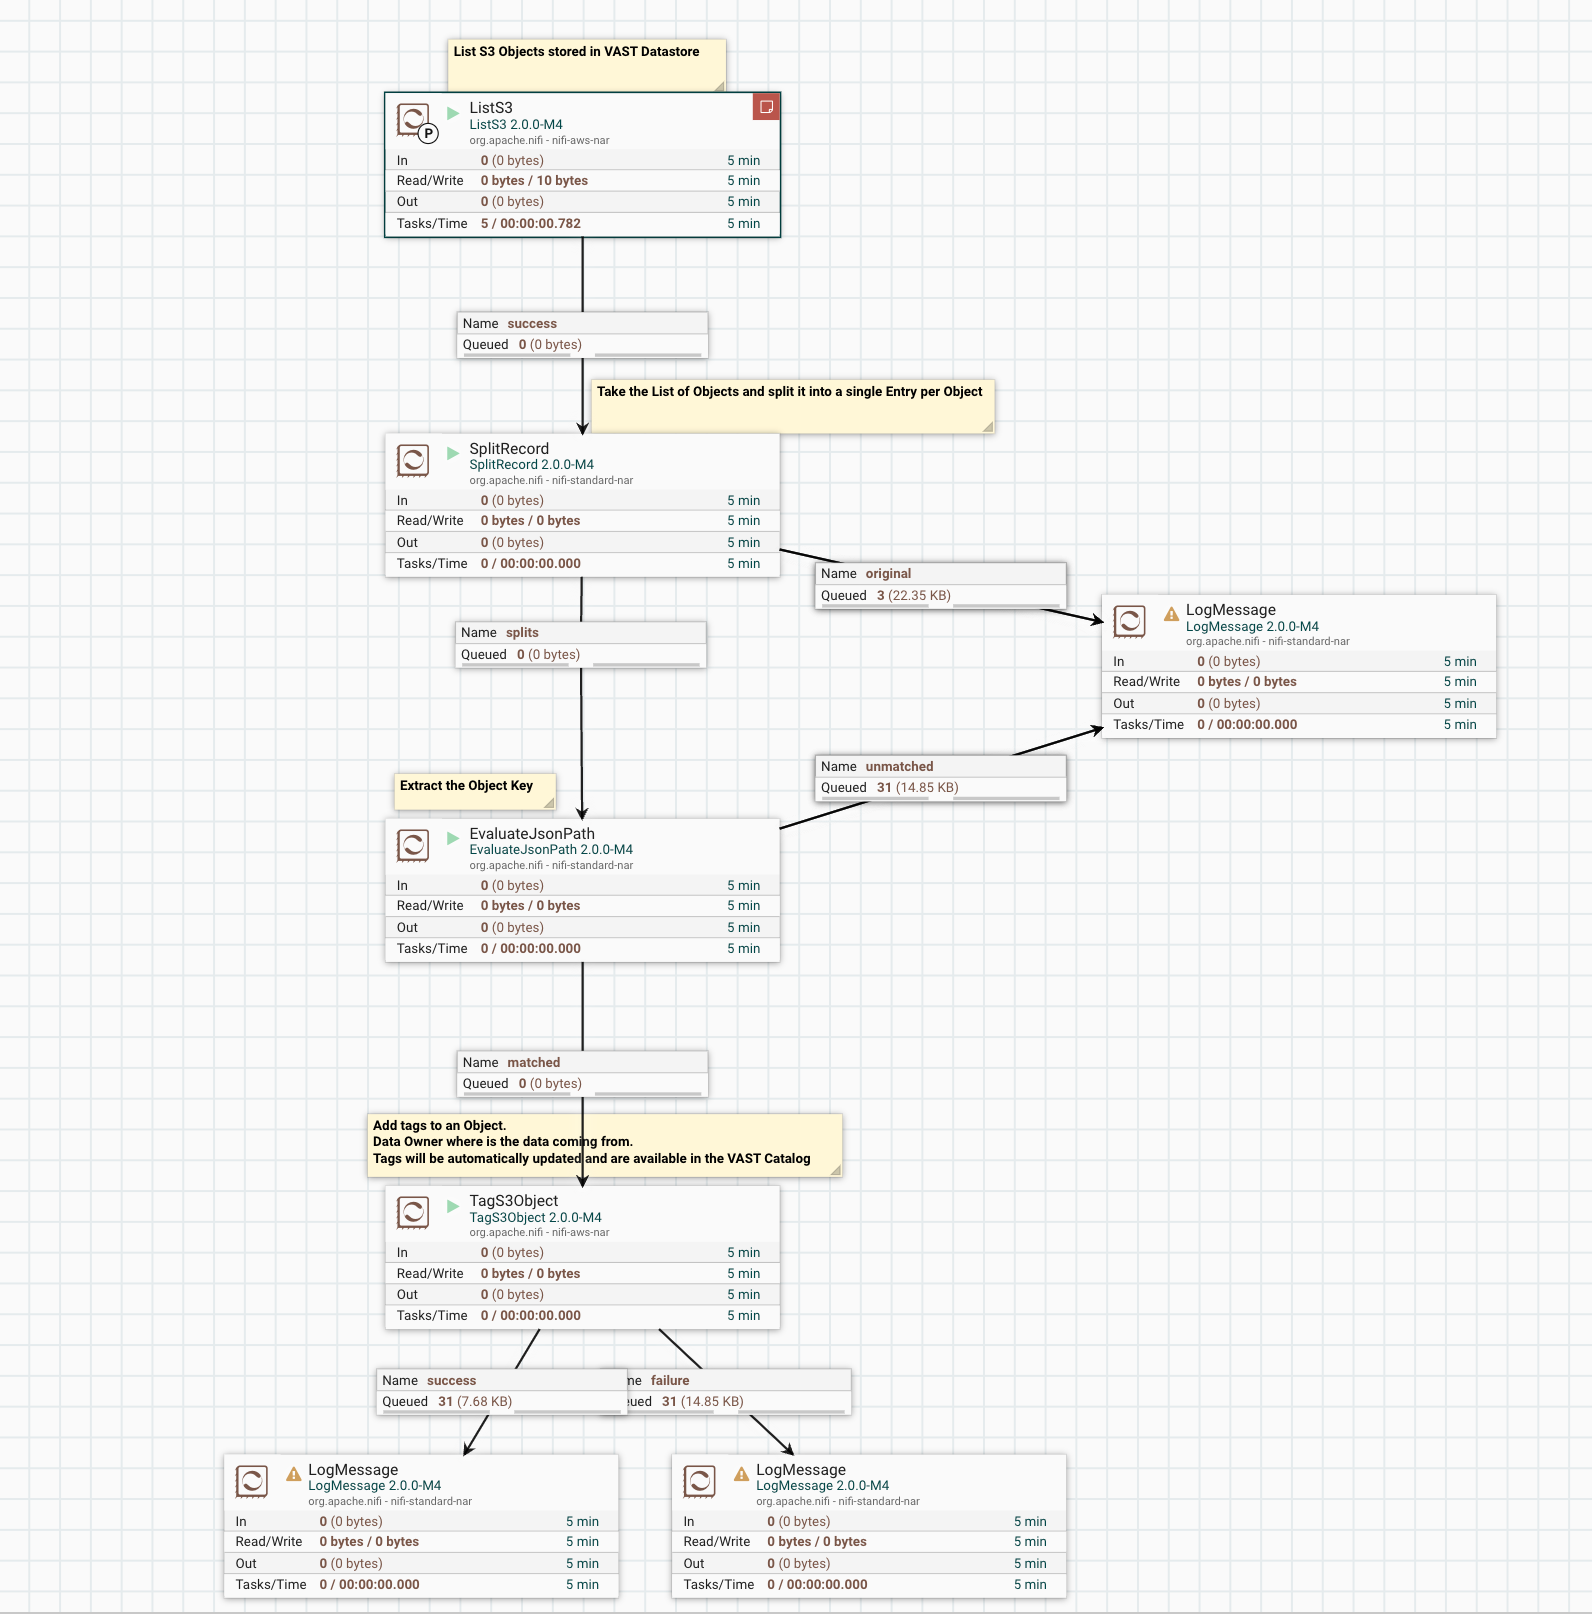The height and width of the screenshot is (1614, 1592).
Task: Click resize handle of 'List S3 Objects' note
Action: click(719, 86)
